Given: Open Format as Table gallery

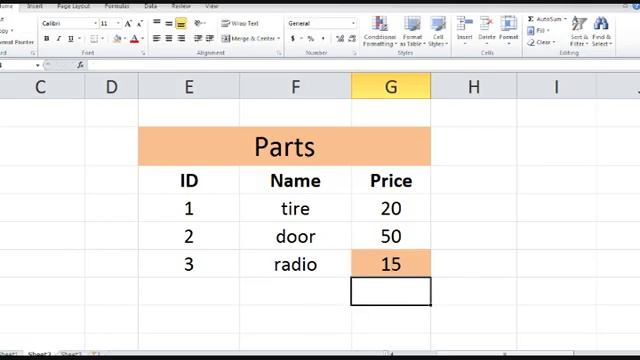Looking at the screenshot, I should [412, 31].
